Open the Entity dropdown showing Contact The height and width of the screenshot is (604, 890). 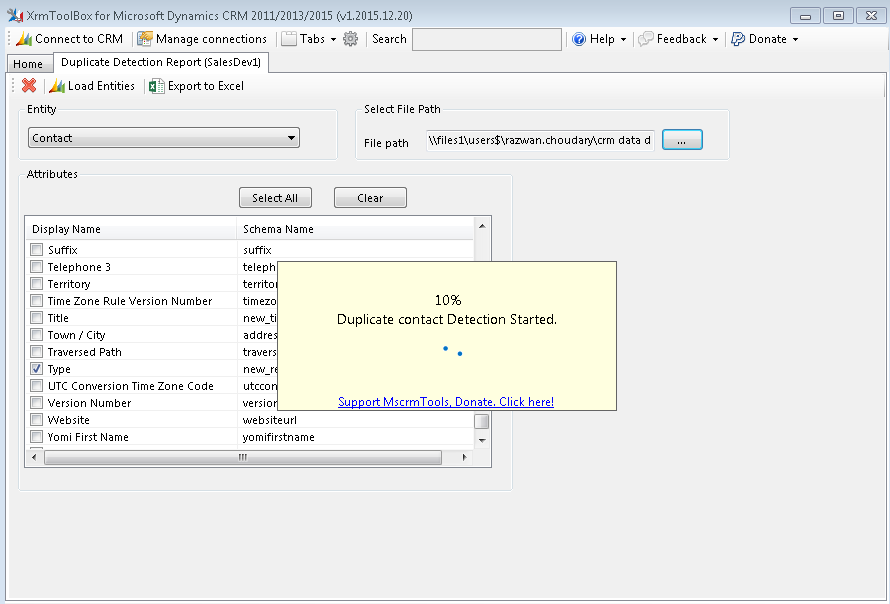(163, 138)
